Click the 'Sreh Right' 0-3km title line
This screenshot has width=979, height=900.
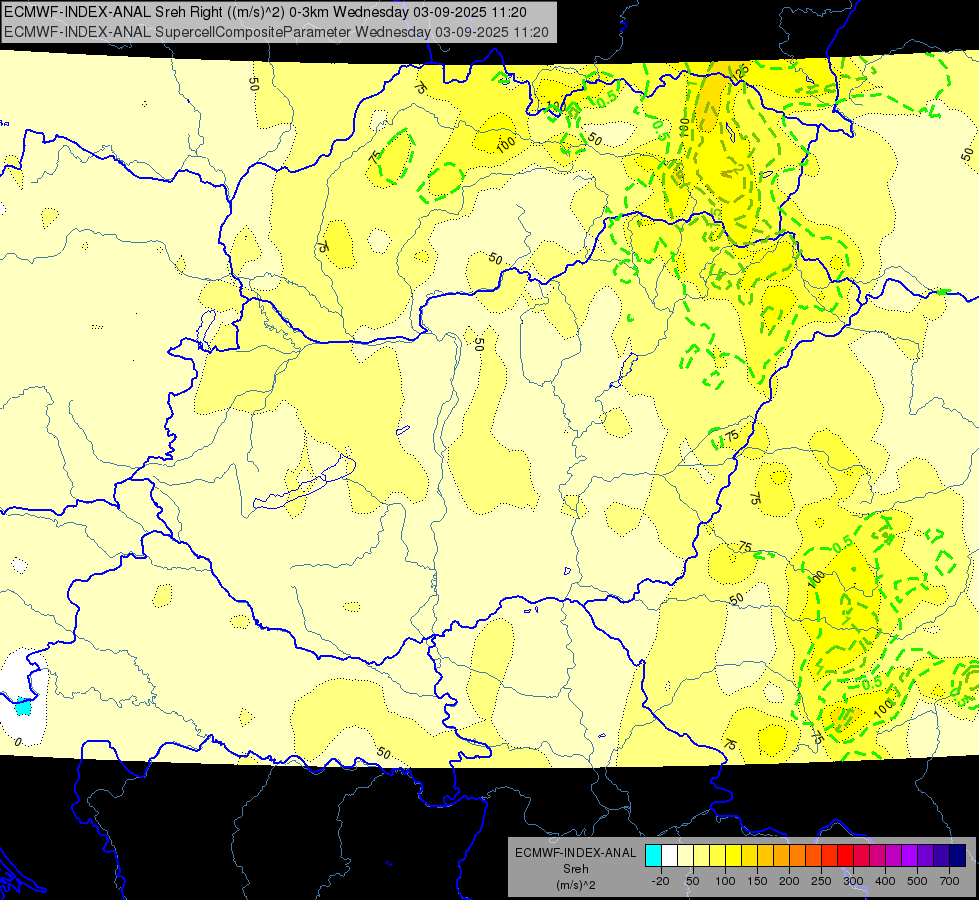coord(265,12)
